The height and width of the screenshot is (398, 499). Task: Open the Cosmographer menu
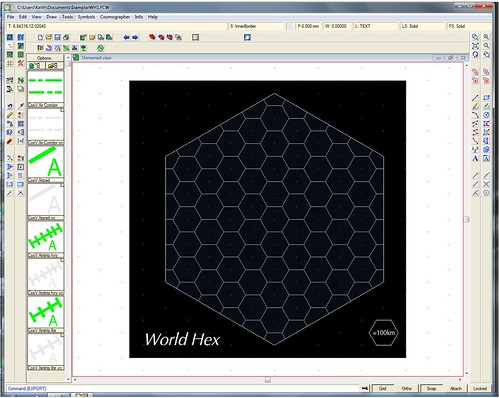[x=115, y=17]
